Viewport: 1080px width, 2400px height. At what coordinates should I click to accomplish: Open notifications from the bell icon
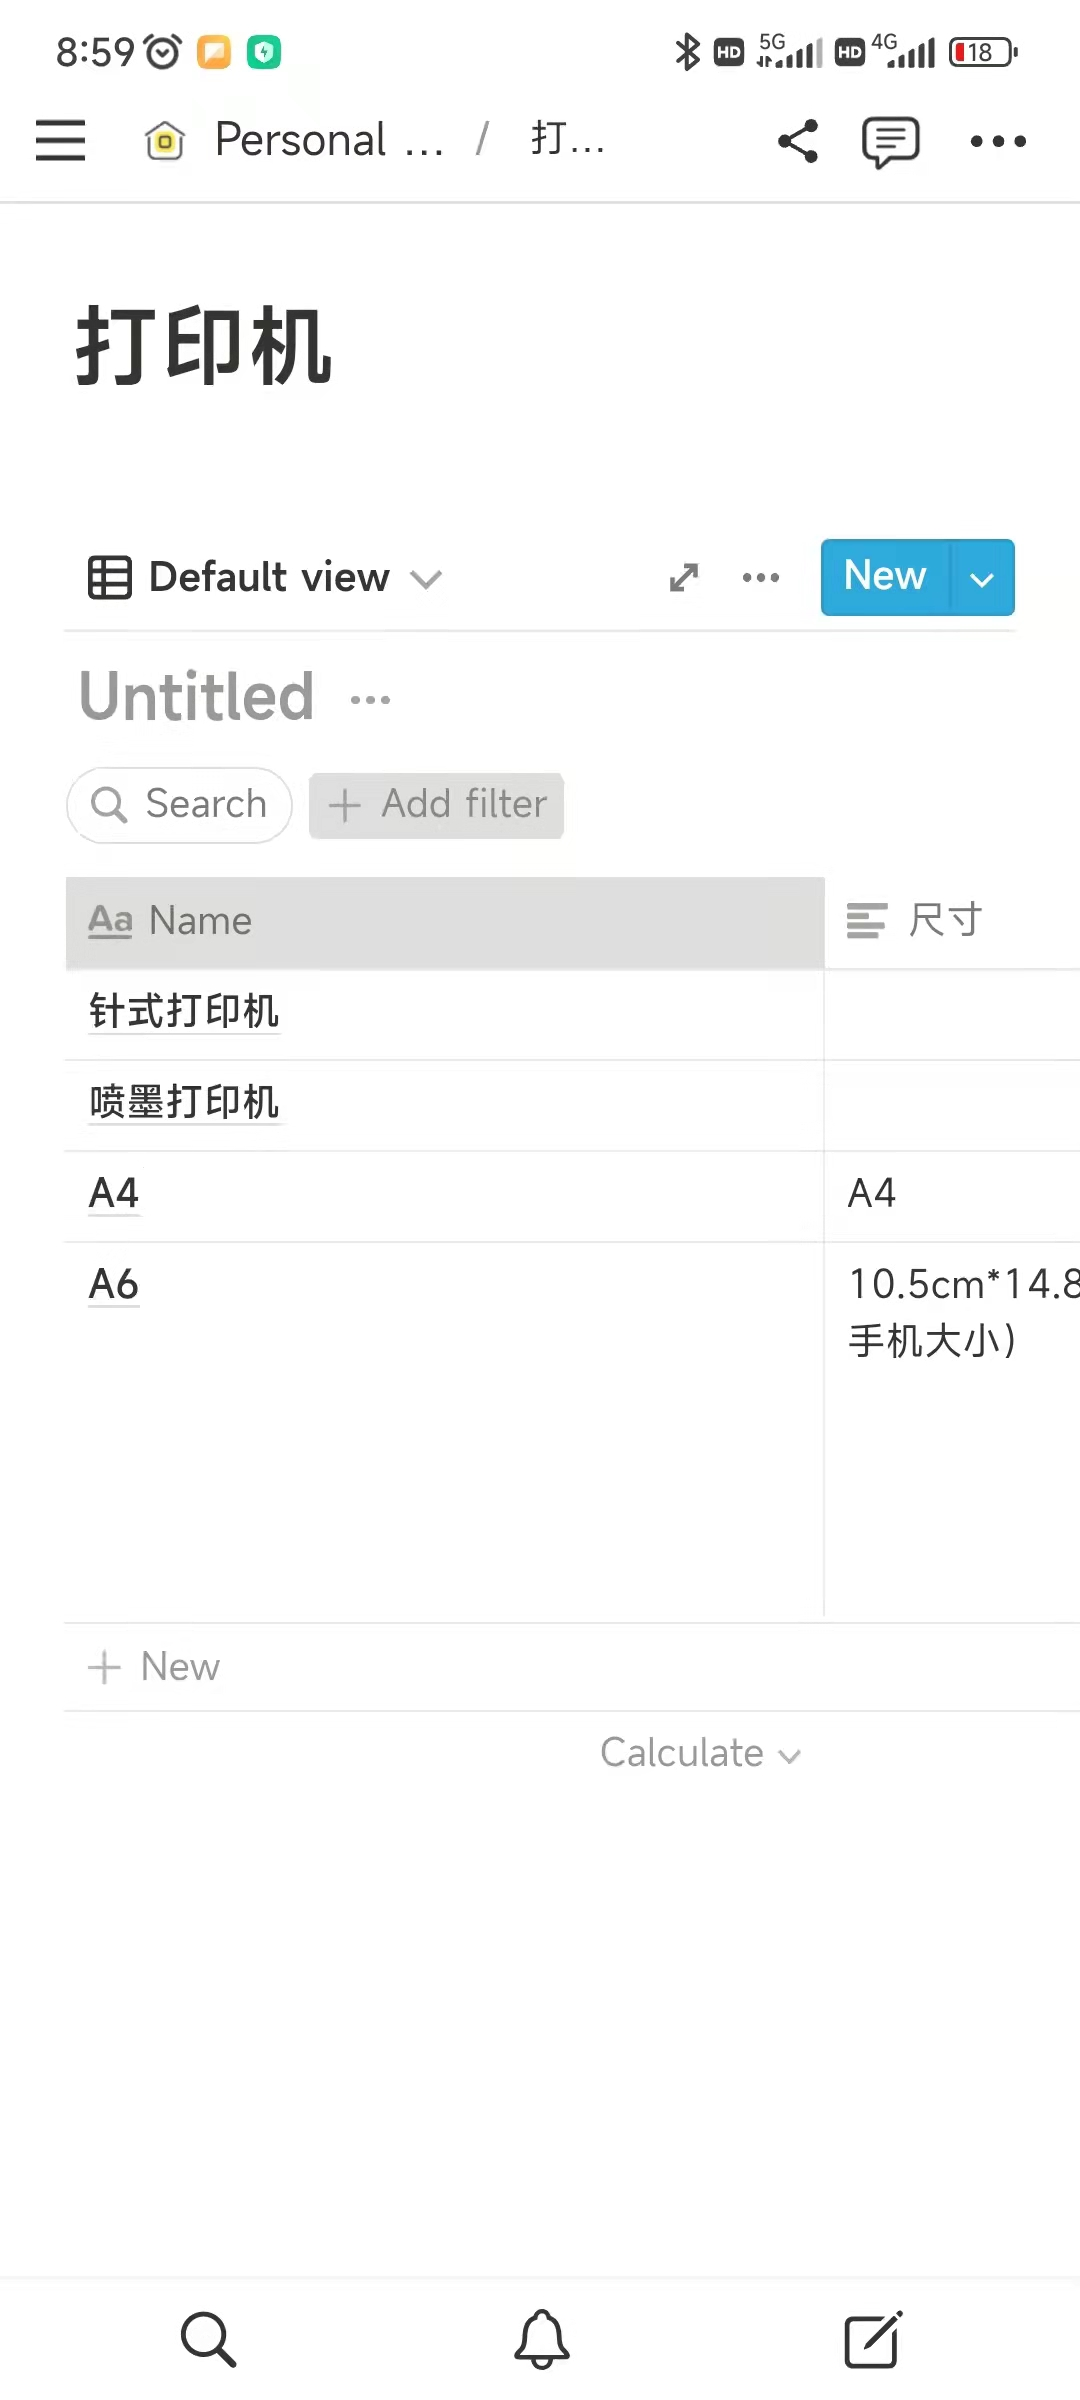[x=540, y=2337]
